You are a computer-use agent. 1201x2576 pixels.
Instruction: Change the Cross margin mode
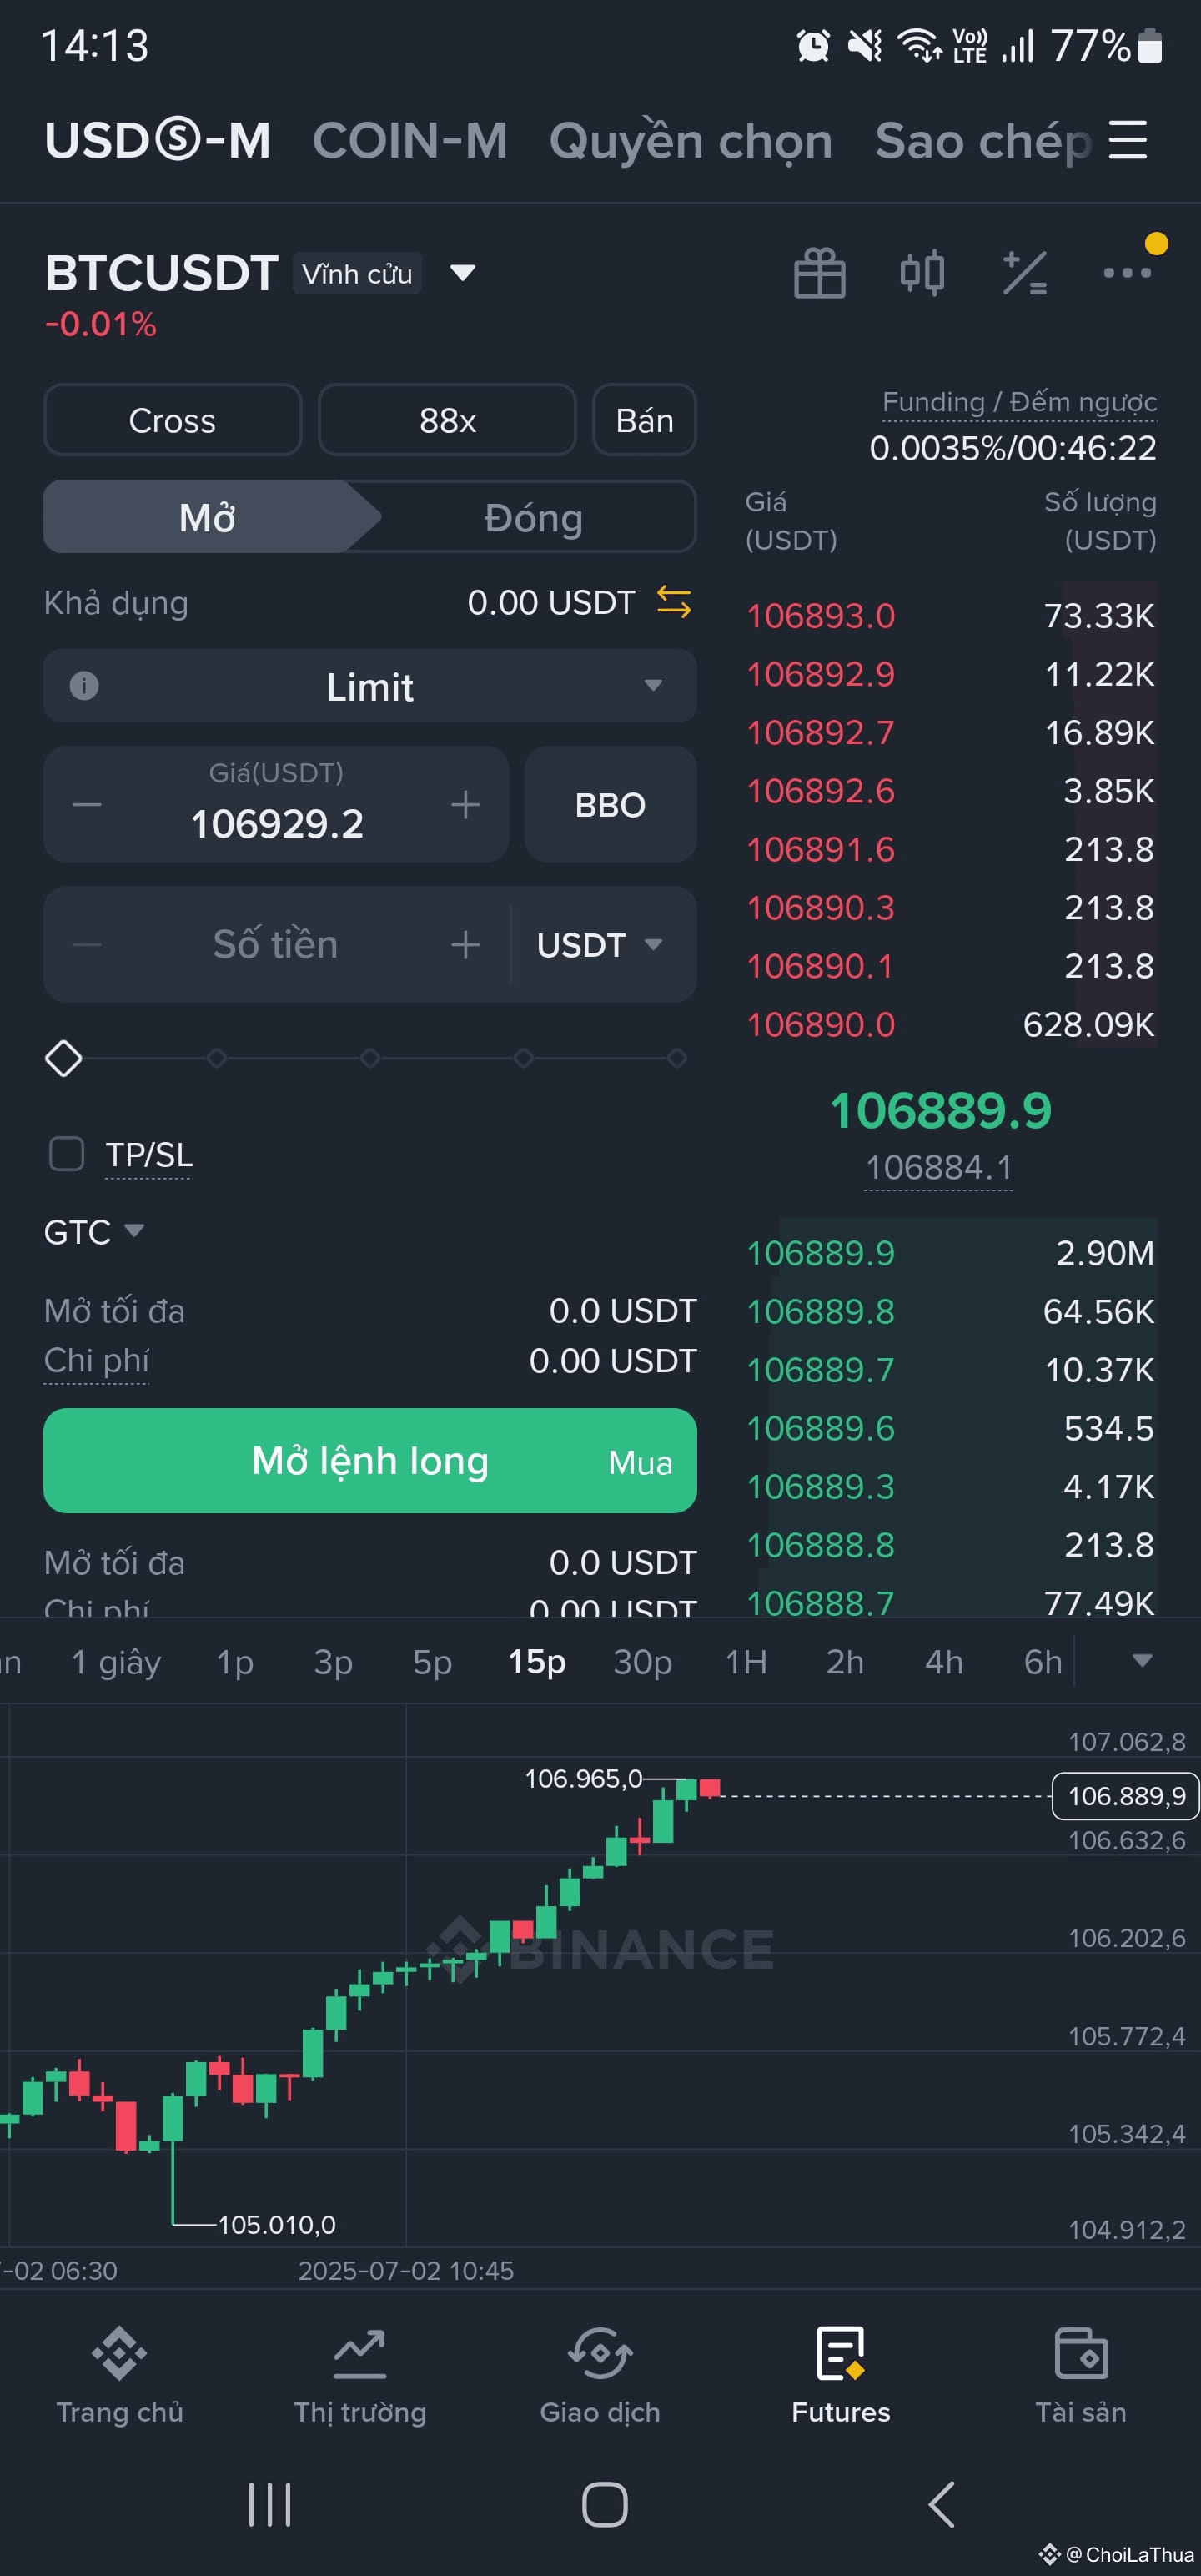point(172,420)
